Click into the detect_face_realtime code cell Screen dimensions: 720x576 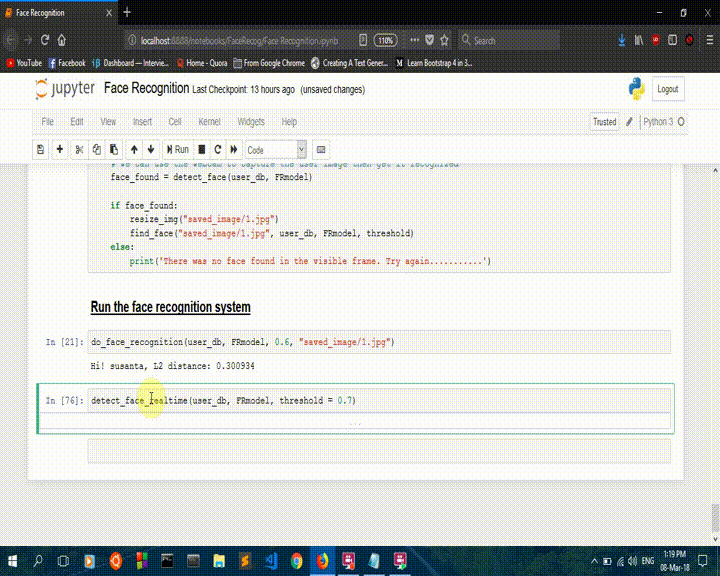coord(379,401)
